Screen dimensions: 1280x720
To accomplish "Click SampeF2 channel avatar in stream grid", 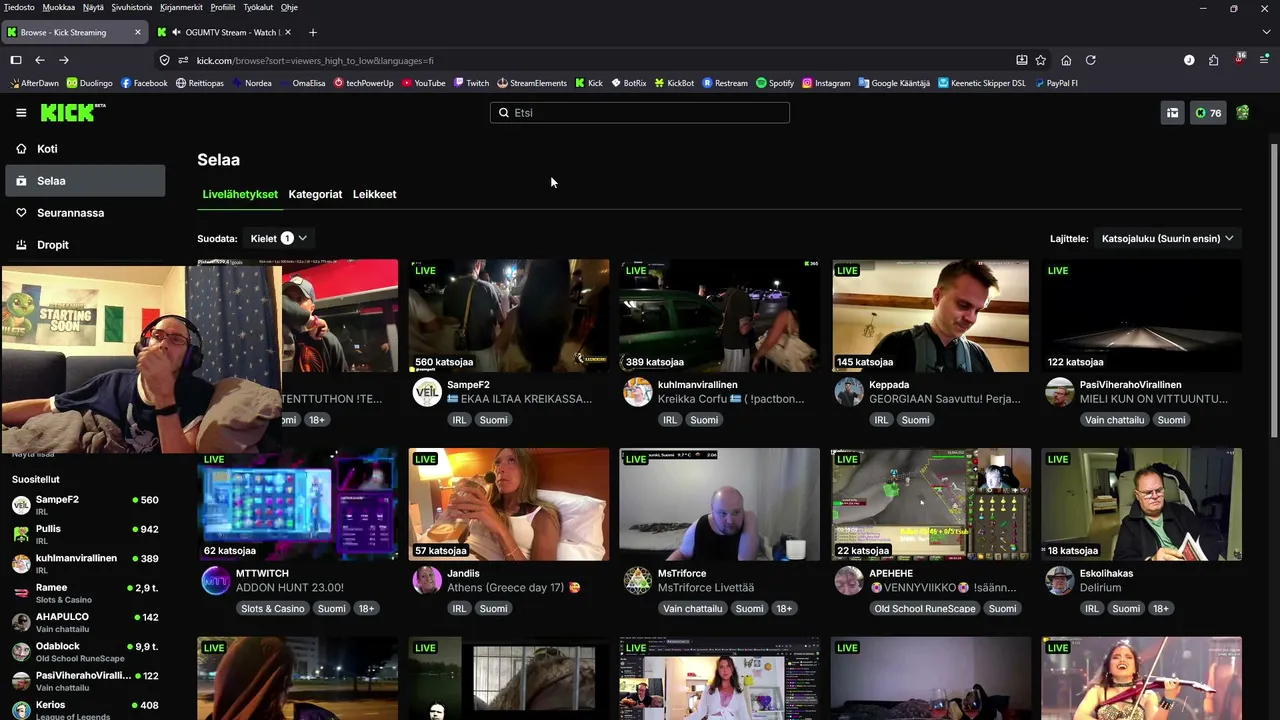I will (427, 392).
